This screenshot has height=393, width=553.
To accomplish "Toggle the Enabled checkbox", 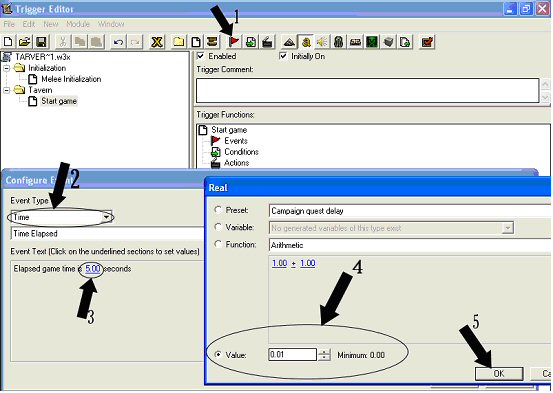I will point(200,56).
